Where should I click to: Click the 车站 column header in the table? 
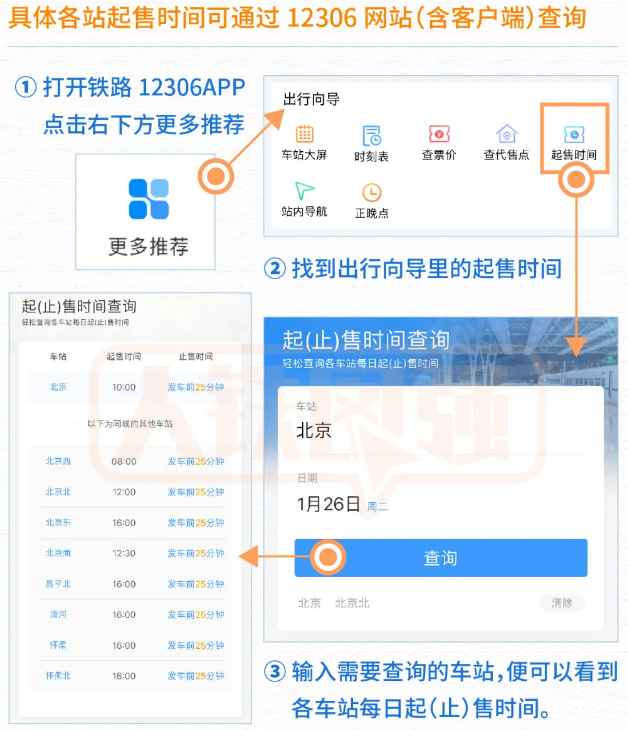click(58, 357)
